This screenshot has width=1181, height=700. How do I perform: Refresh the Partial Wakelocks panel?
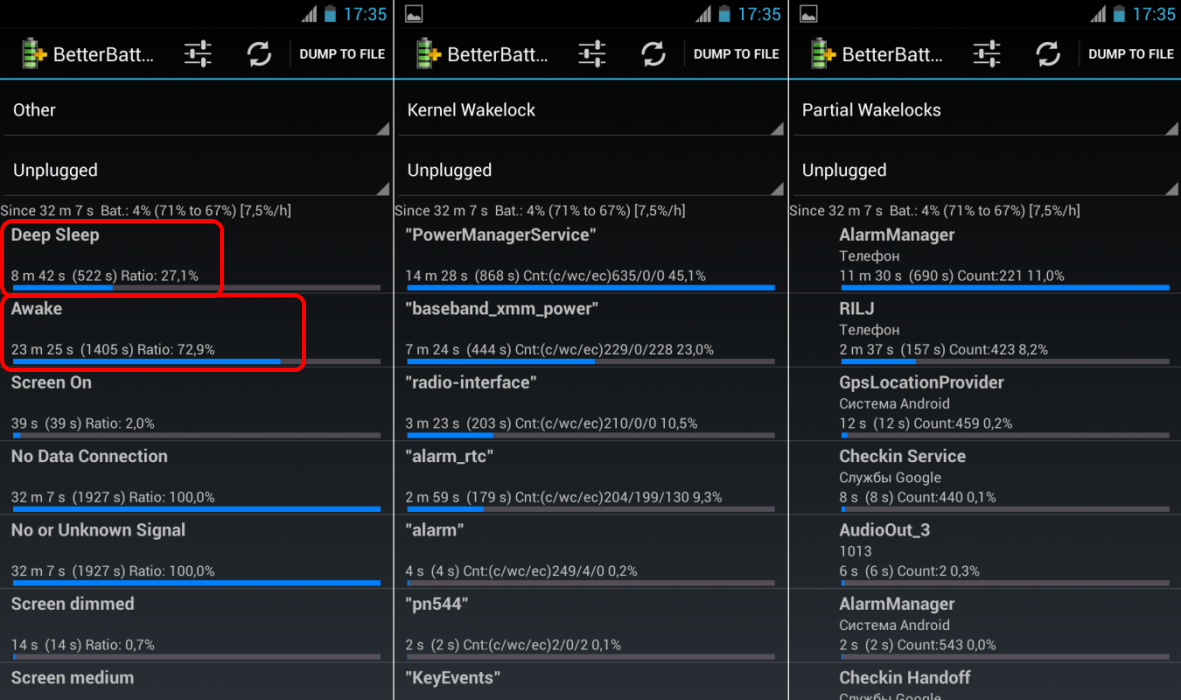pyautogui.click(x=1048, y=53)
